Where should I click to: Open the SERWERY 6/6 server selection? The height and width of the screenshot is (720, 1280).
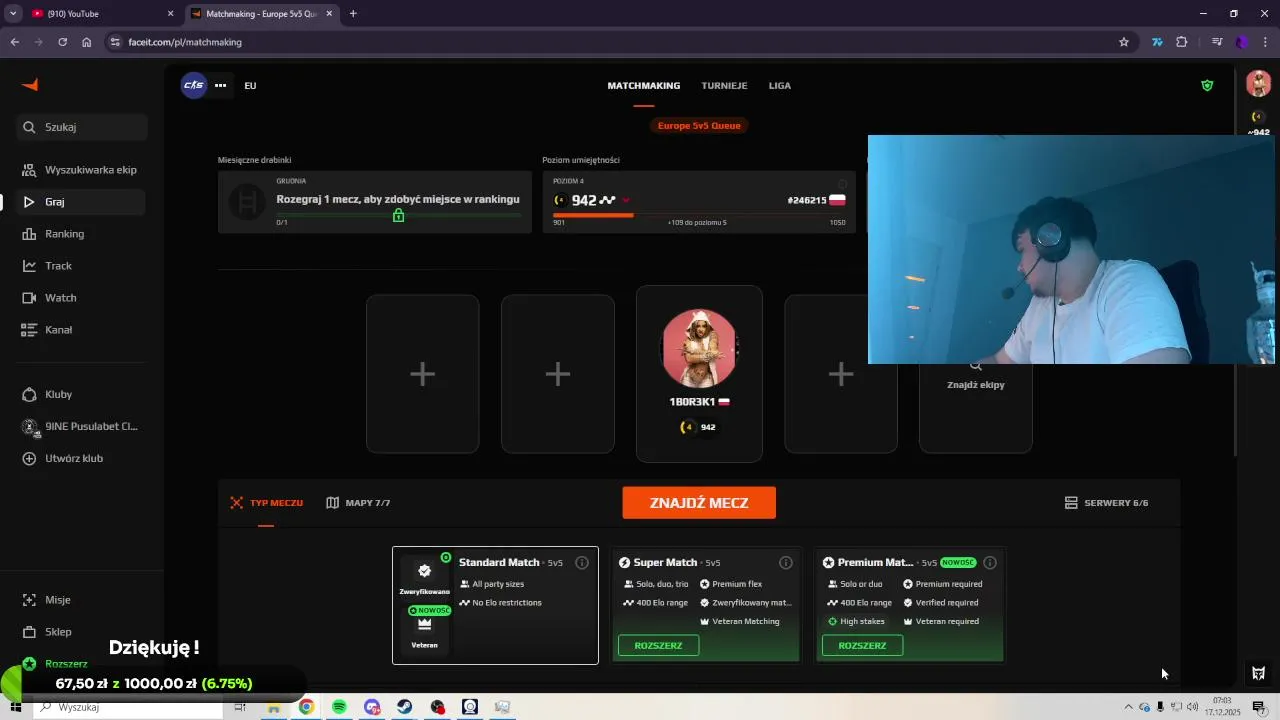click(x=1106, y=503)
